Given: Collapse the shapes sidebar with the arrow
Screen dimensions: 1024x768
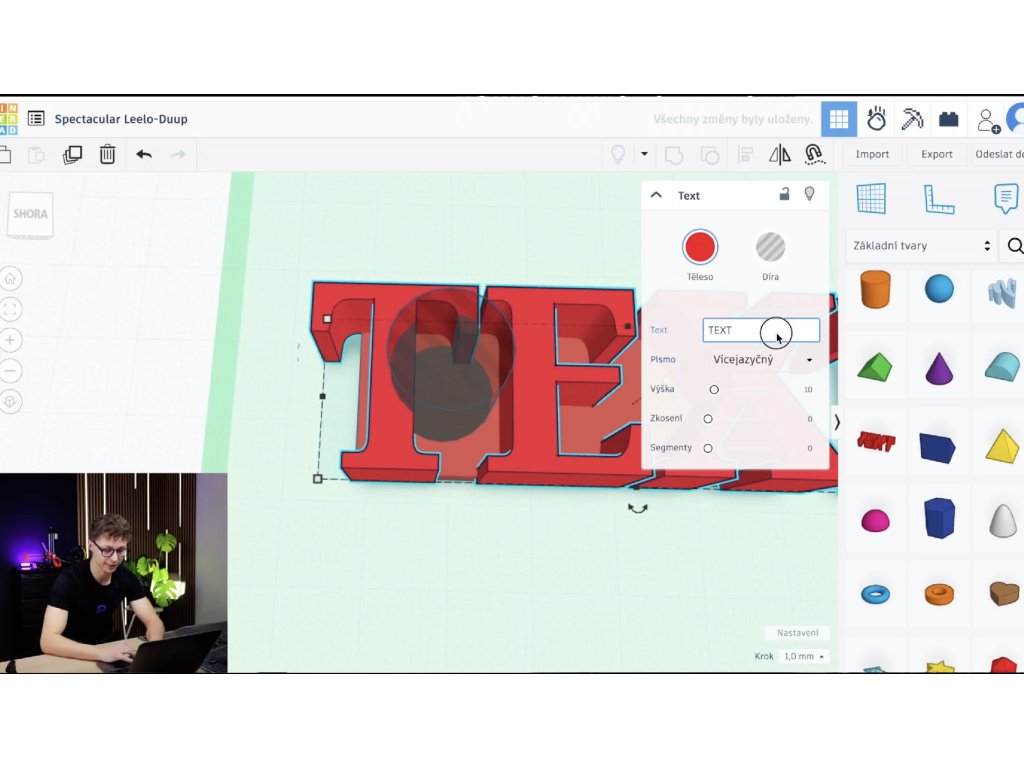Looking at the screenshot, I should click(837, 423).
